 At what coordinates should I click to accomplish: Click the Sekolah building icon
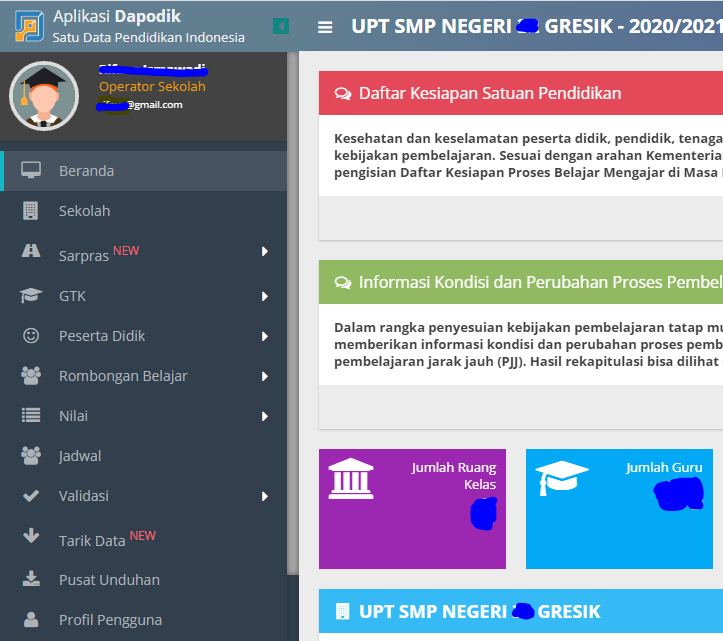(30, 211)
